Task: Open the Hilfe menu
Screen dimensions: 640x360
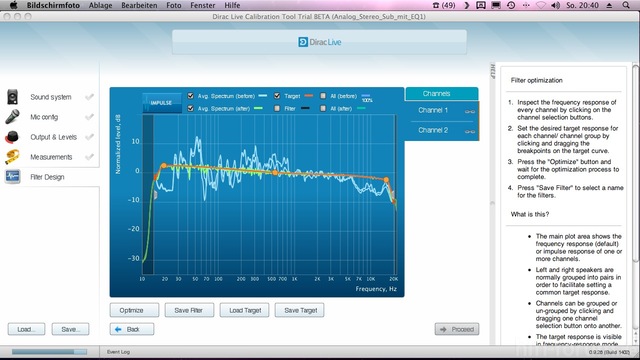Action: click(232, 5)
